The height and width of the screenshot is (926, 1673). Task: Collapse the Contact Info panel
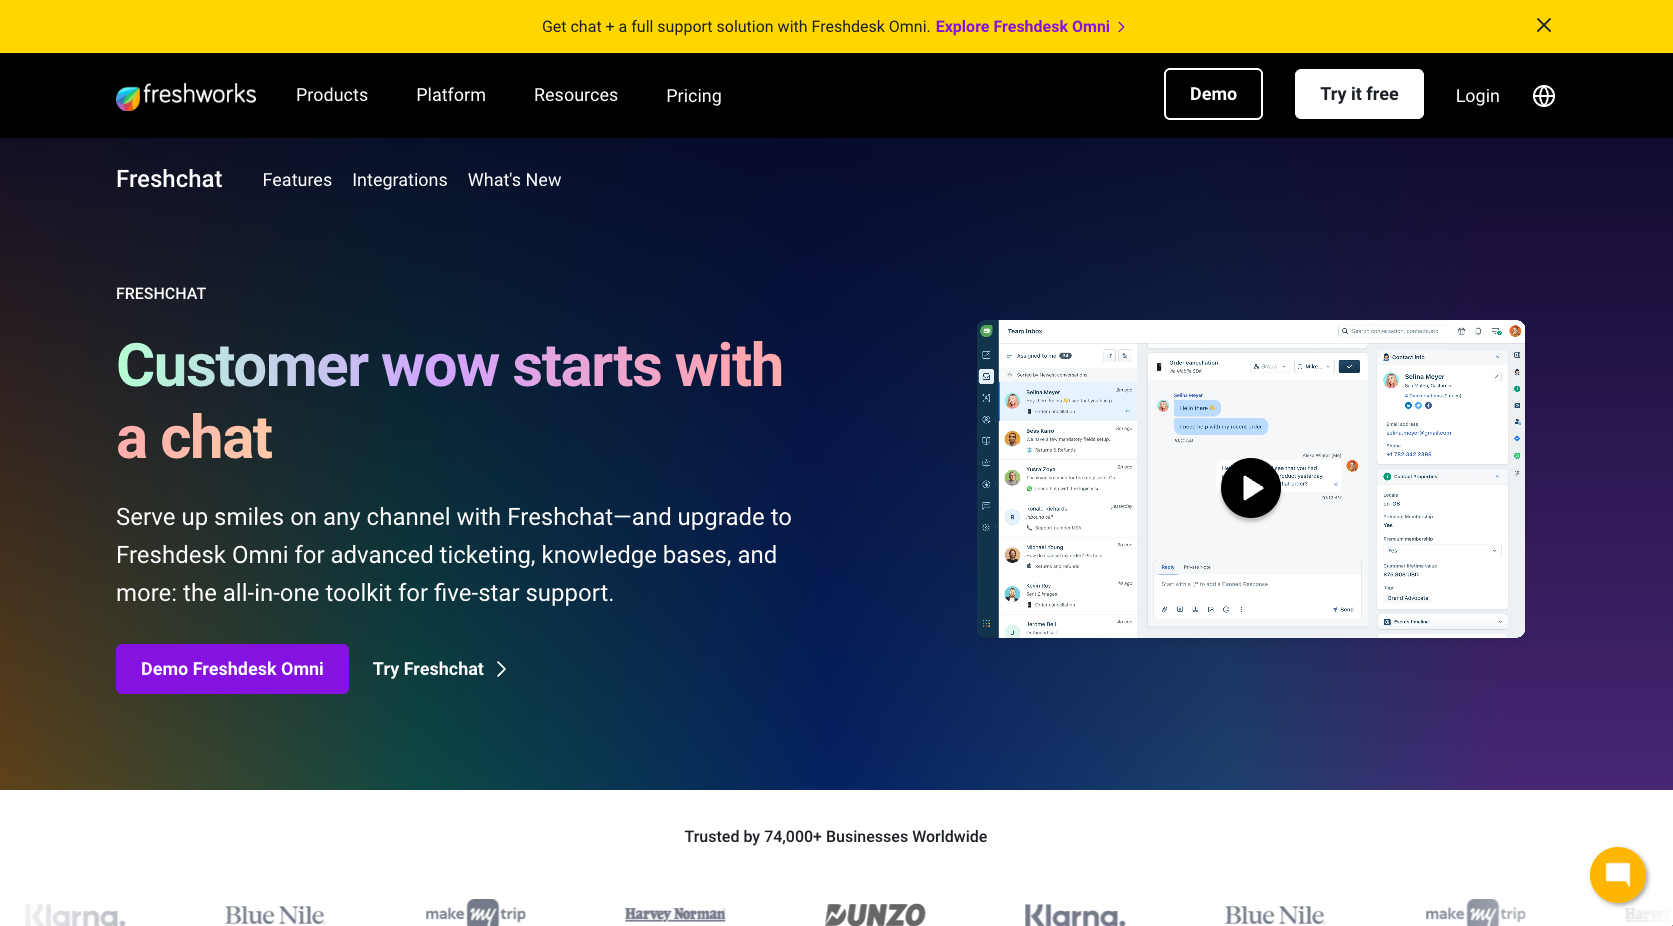pos(1497,357)
